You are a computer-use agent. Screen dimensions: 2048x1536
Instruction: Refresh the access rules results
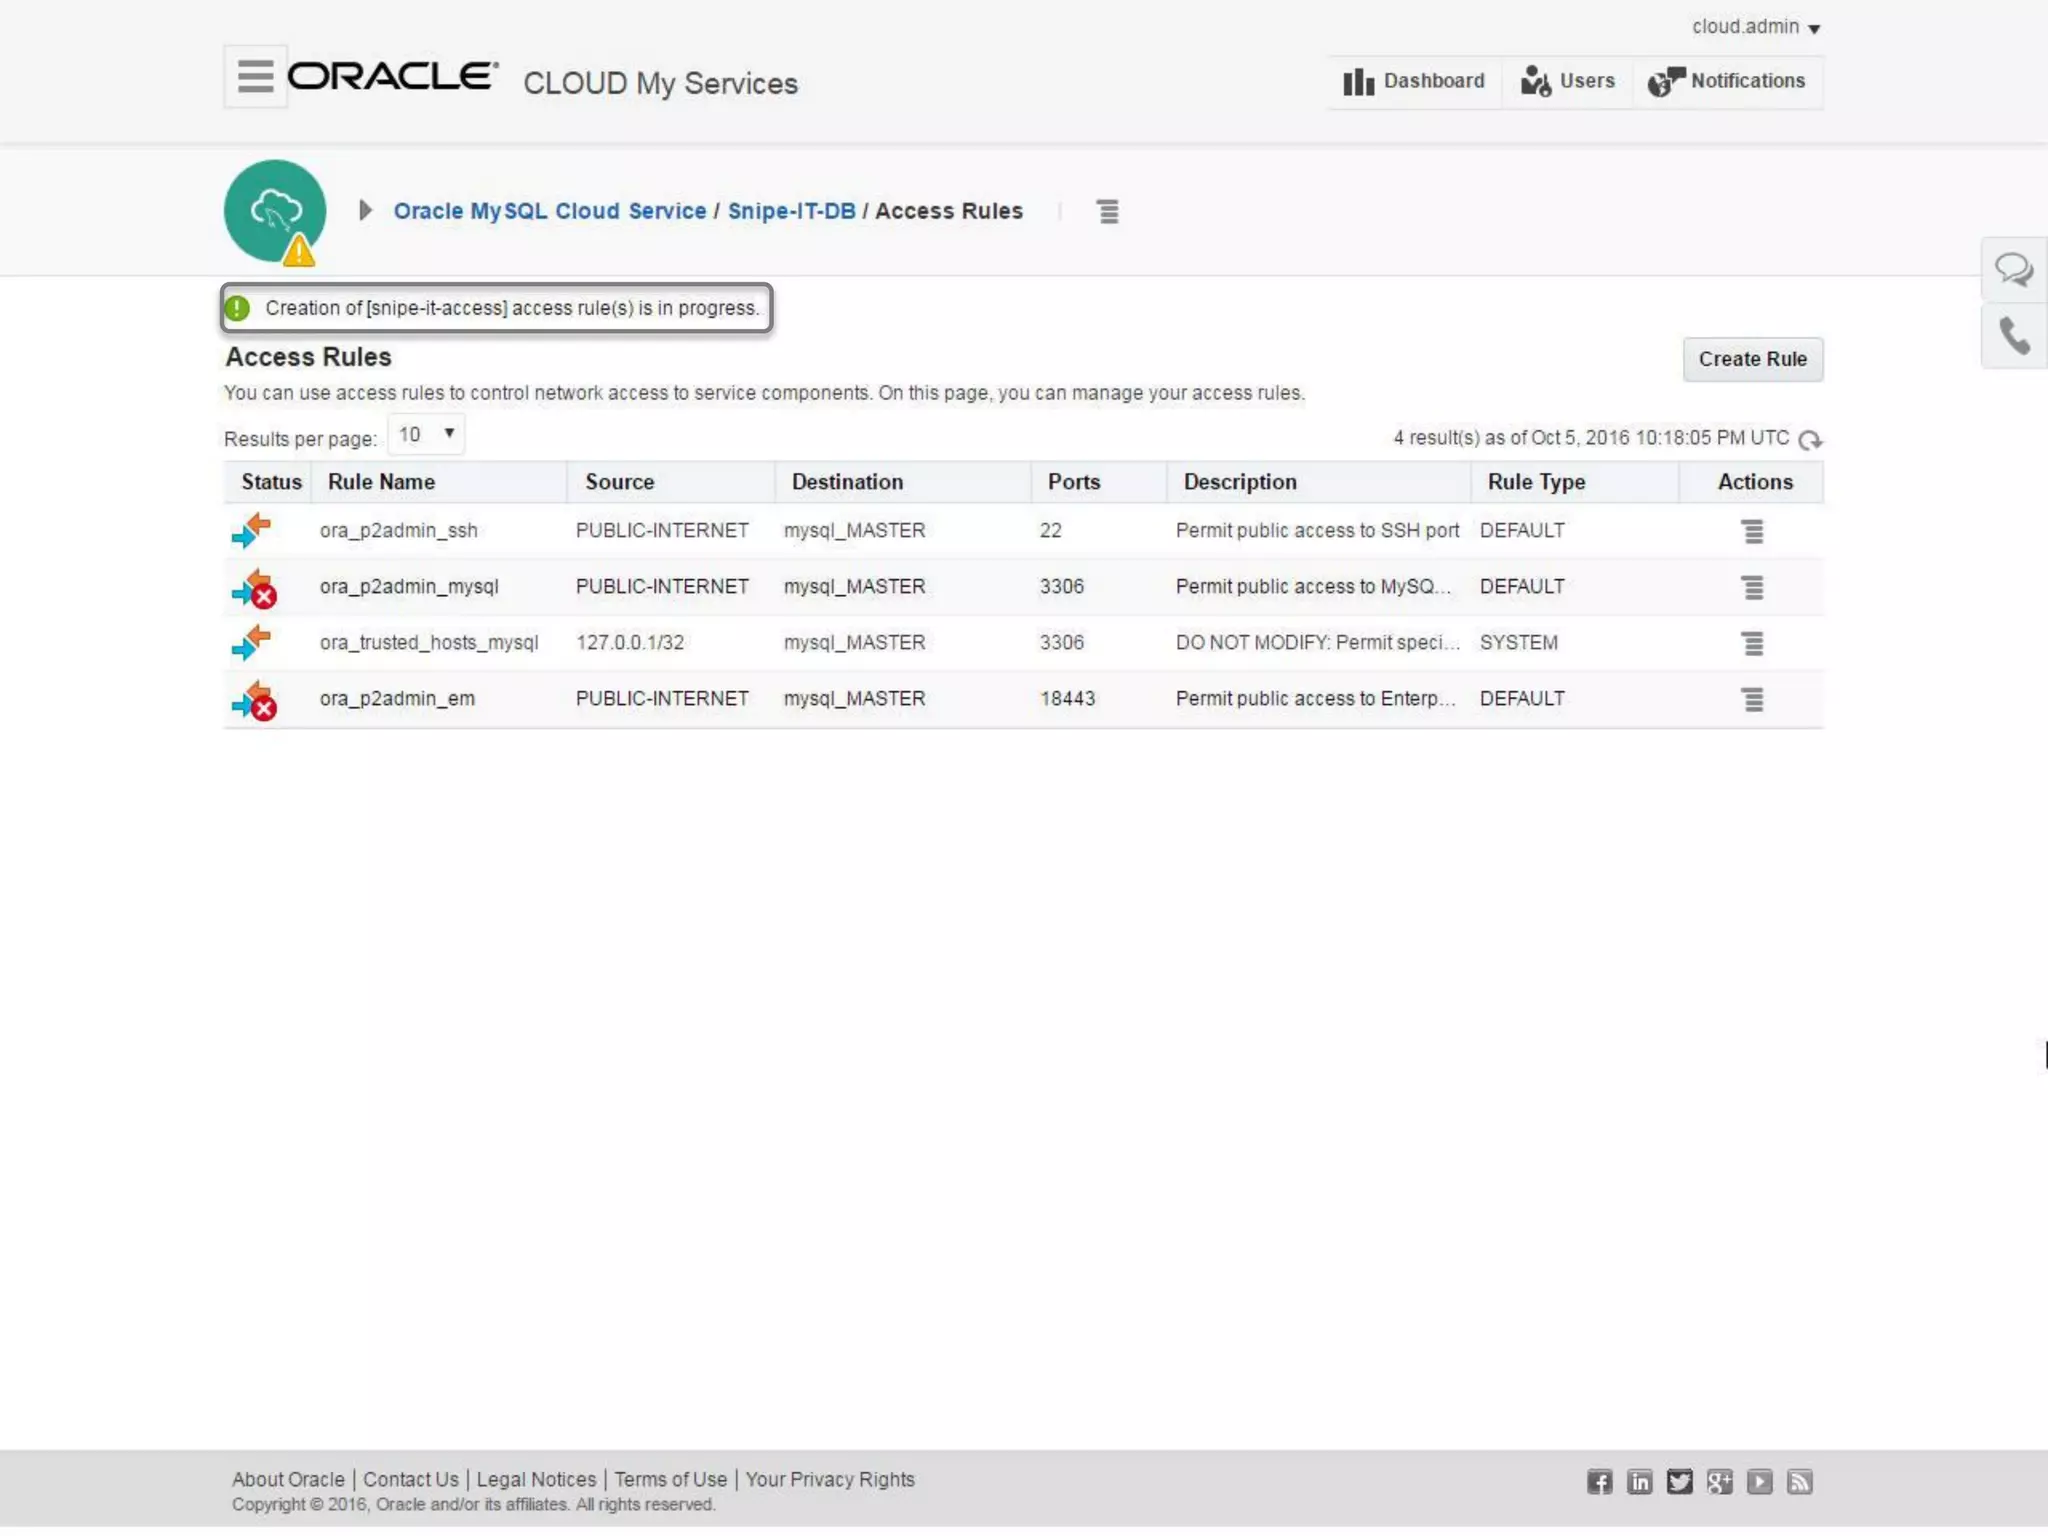1810,440
